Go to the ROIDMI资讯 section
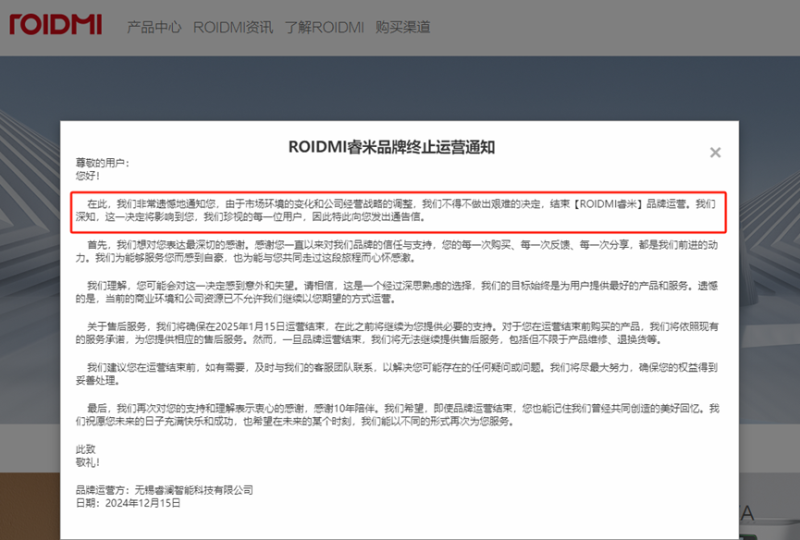Image resolution: width=800 pixels, height=540 pixels. click(233, 27)
